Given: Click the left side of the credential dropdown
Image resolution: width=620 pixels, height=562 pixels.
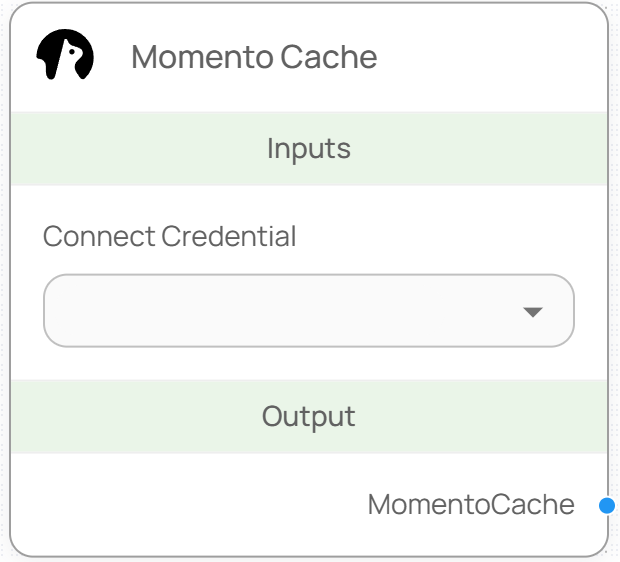Looking at the screenshot, I should tap(90, 311).
